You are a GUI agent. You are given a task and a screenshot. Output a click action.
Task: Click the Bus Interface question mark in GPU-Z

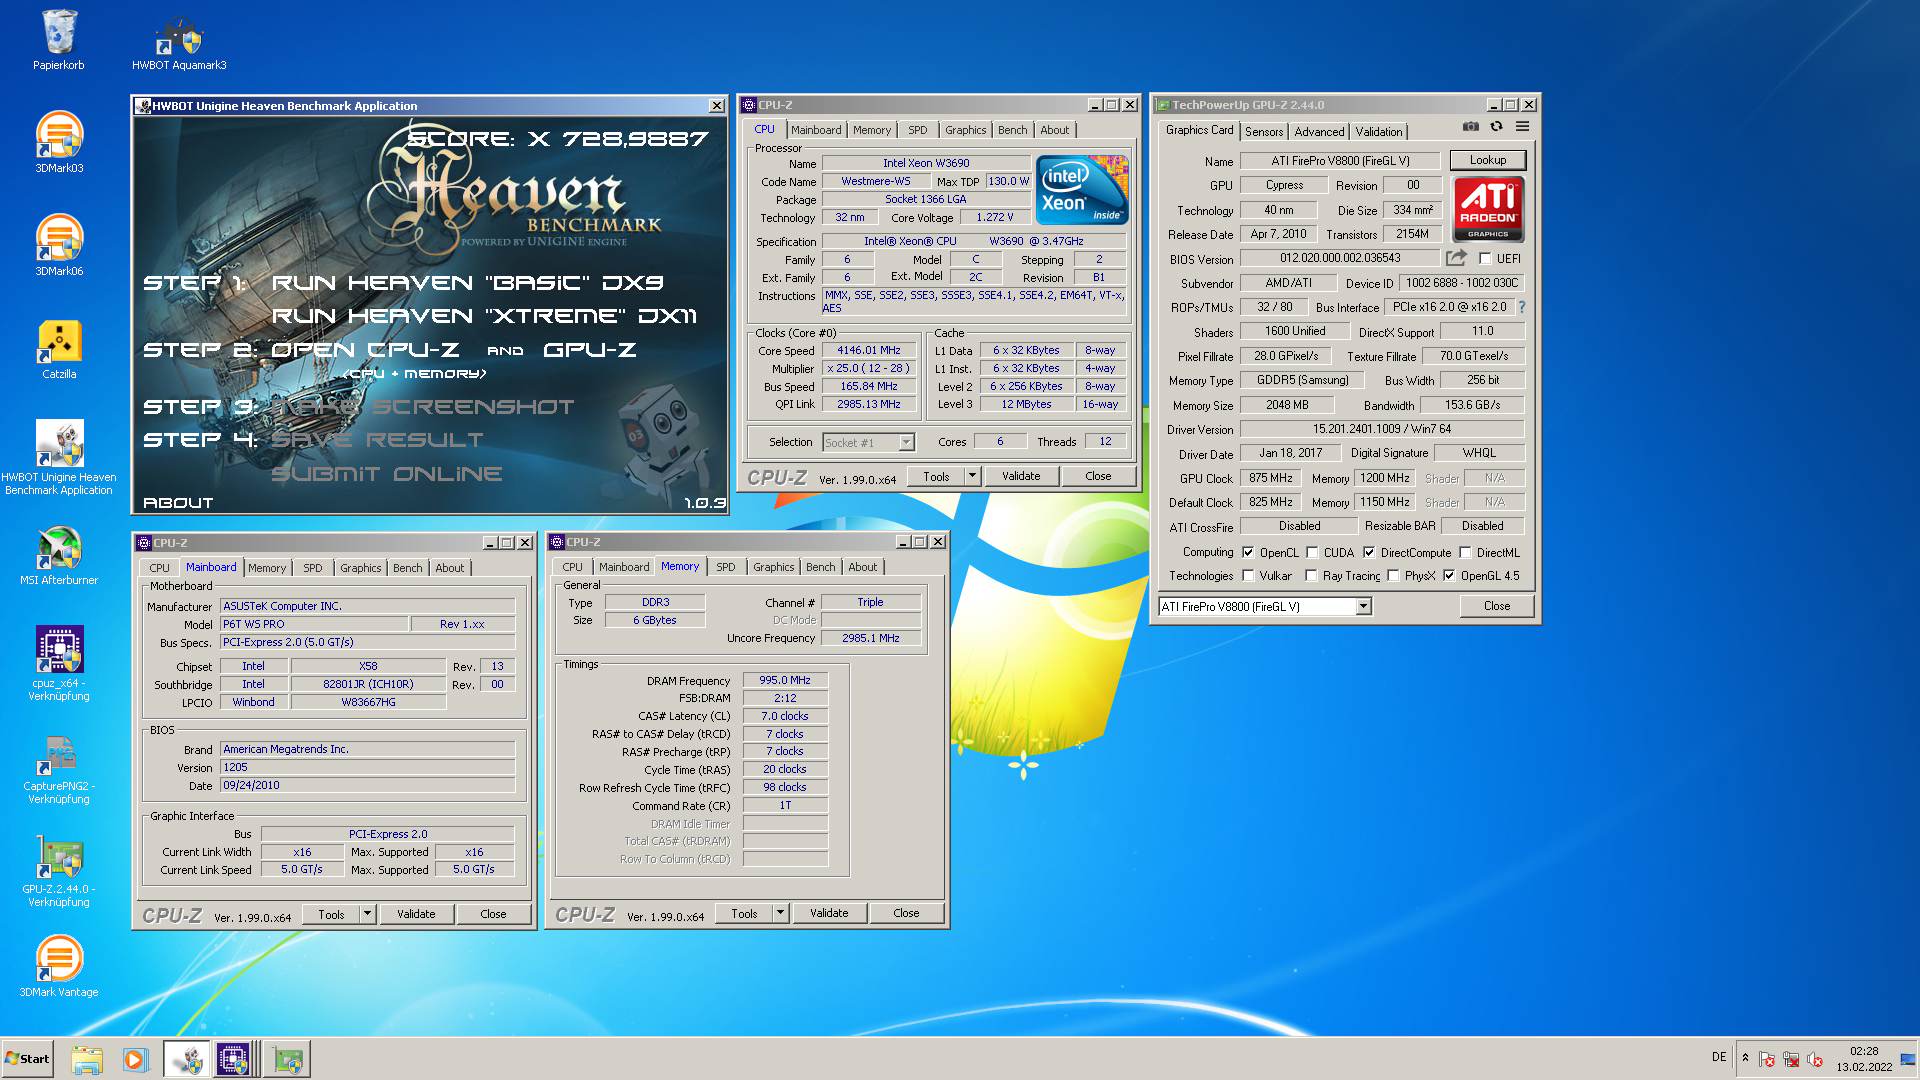[x=1522, y=307]
